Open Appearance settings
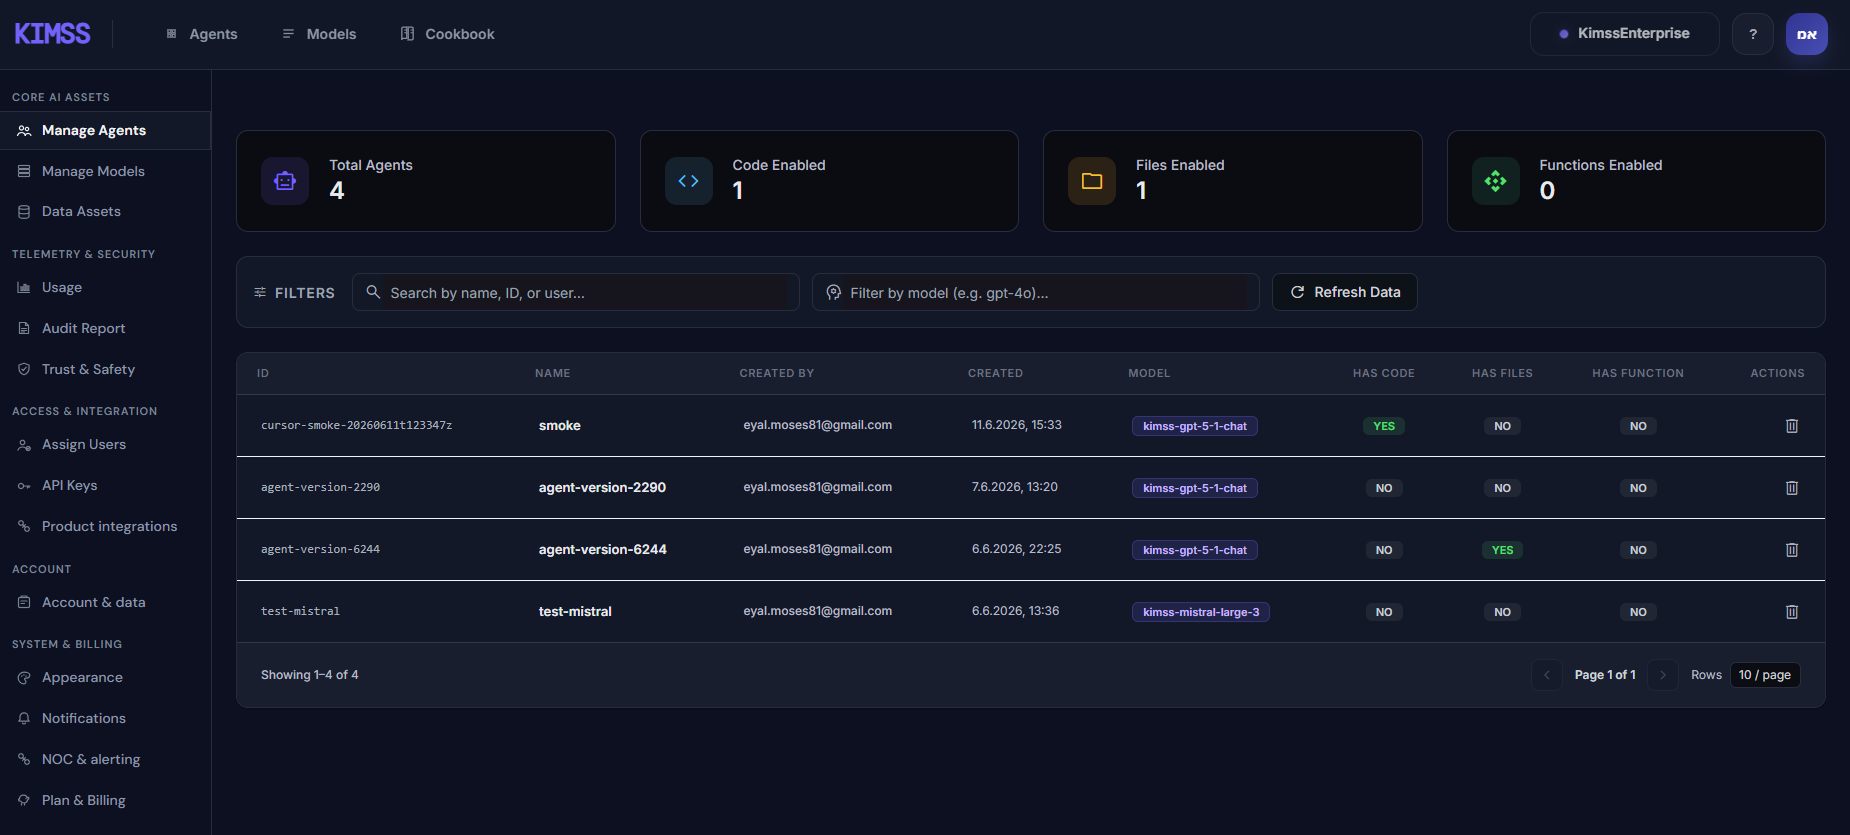Image resolution: width=1850 pixels, height=835 pixels. pos(105,677)
